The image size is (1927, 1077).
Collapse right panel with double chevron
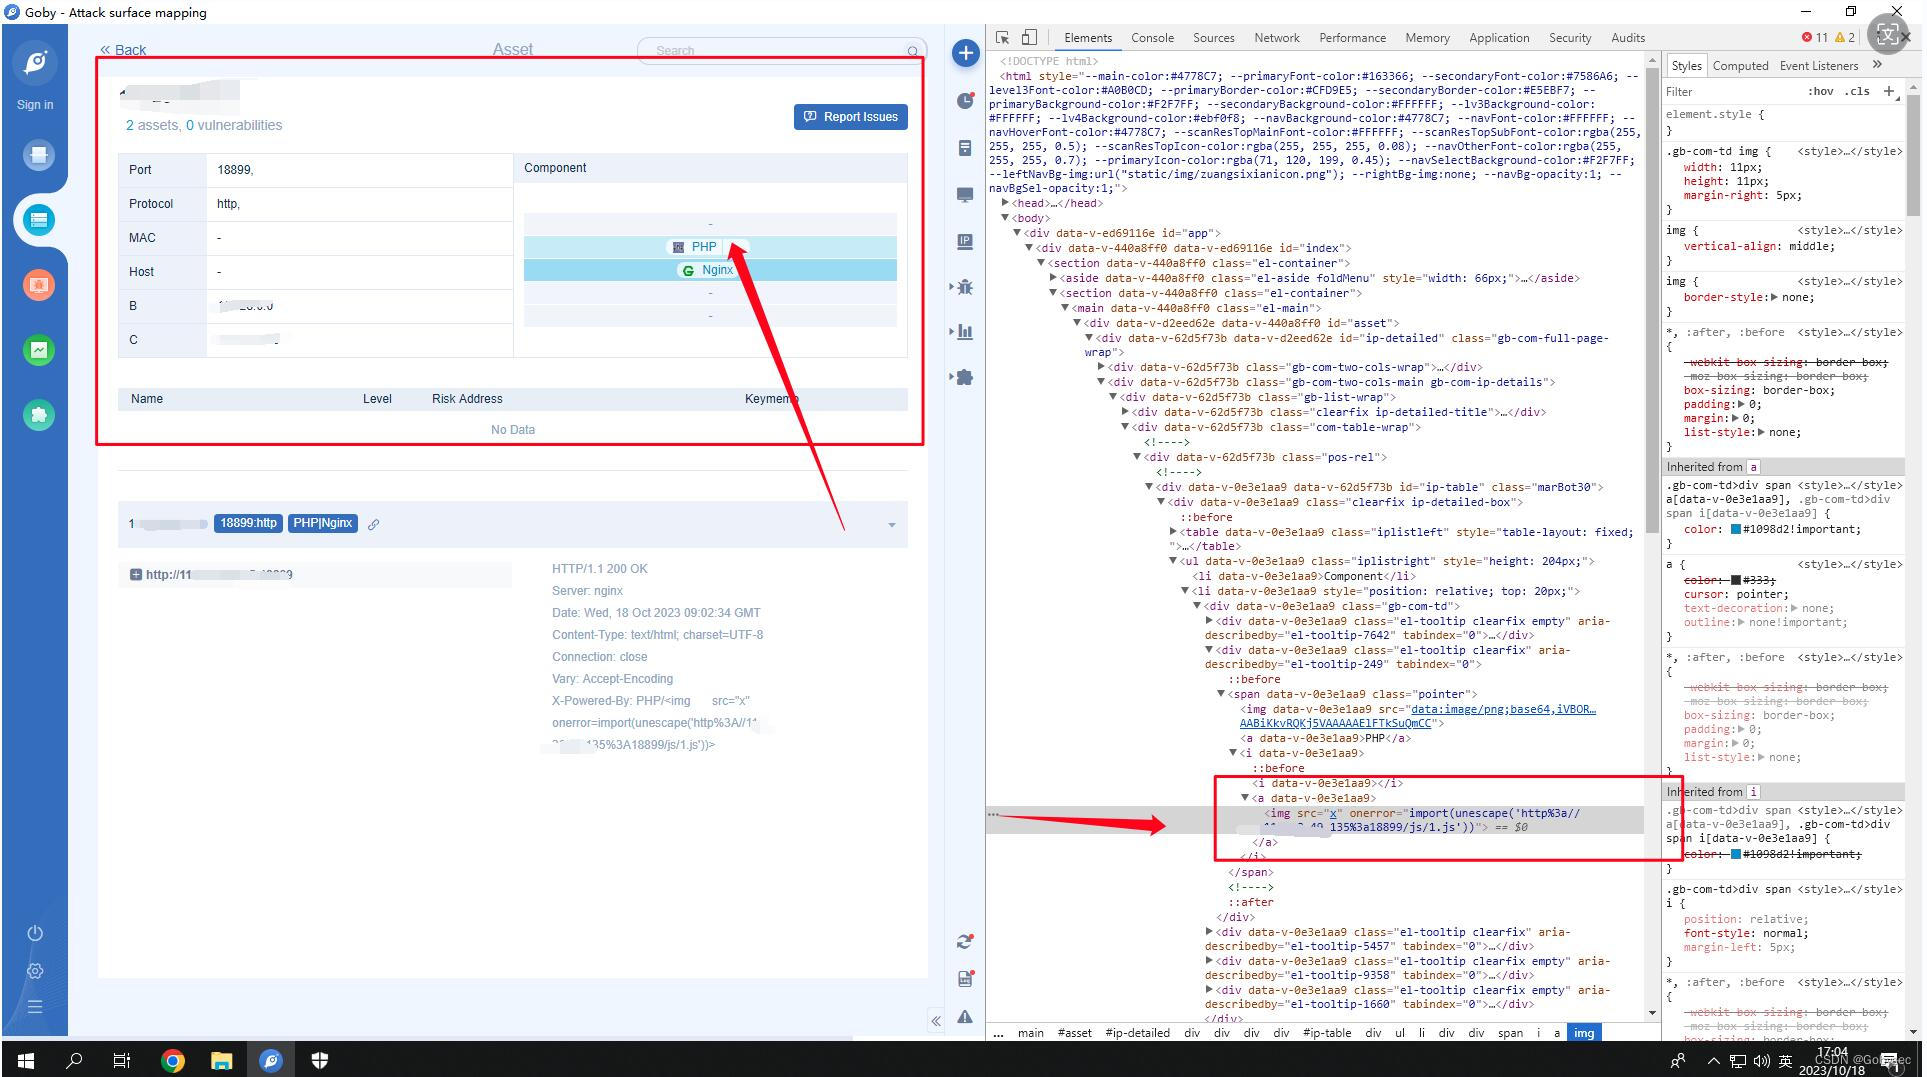[x=935, y=1021]
